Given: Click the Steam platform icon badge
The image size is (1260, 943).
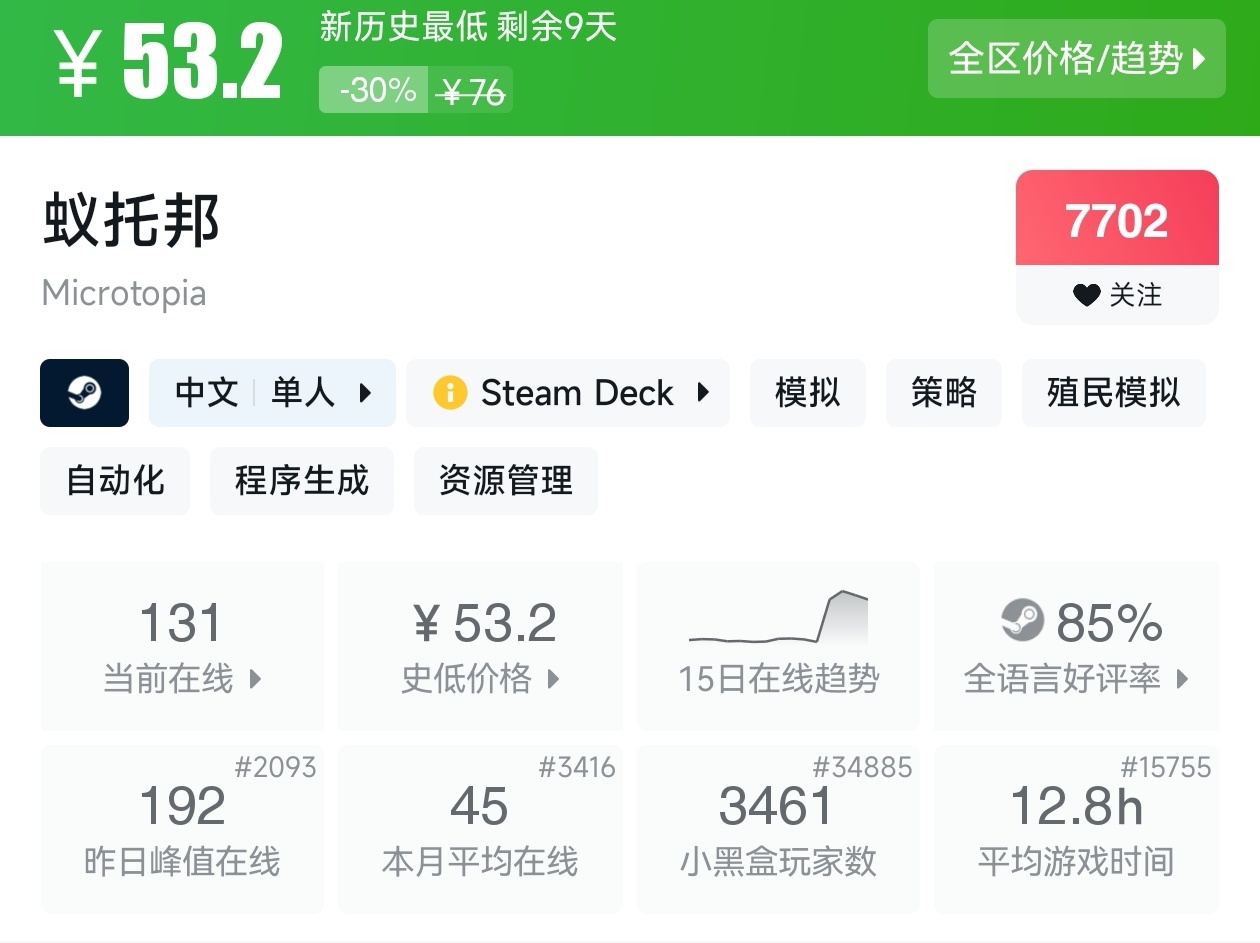Looking at the screenshot, I should click(84, 393).
